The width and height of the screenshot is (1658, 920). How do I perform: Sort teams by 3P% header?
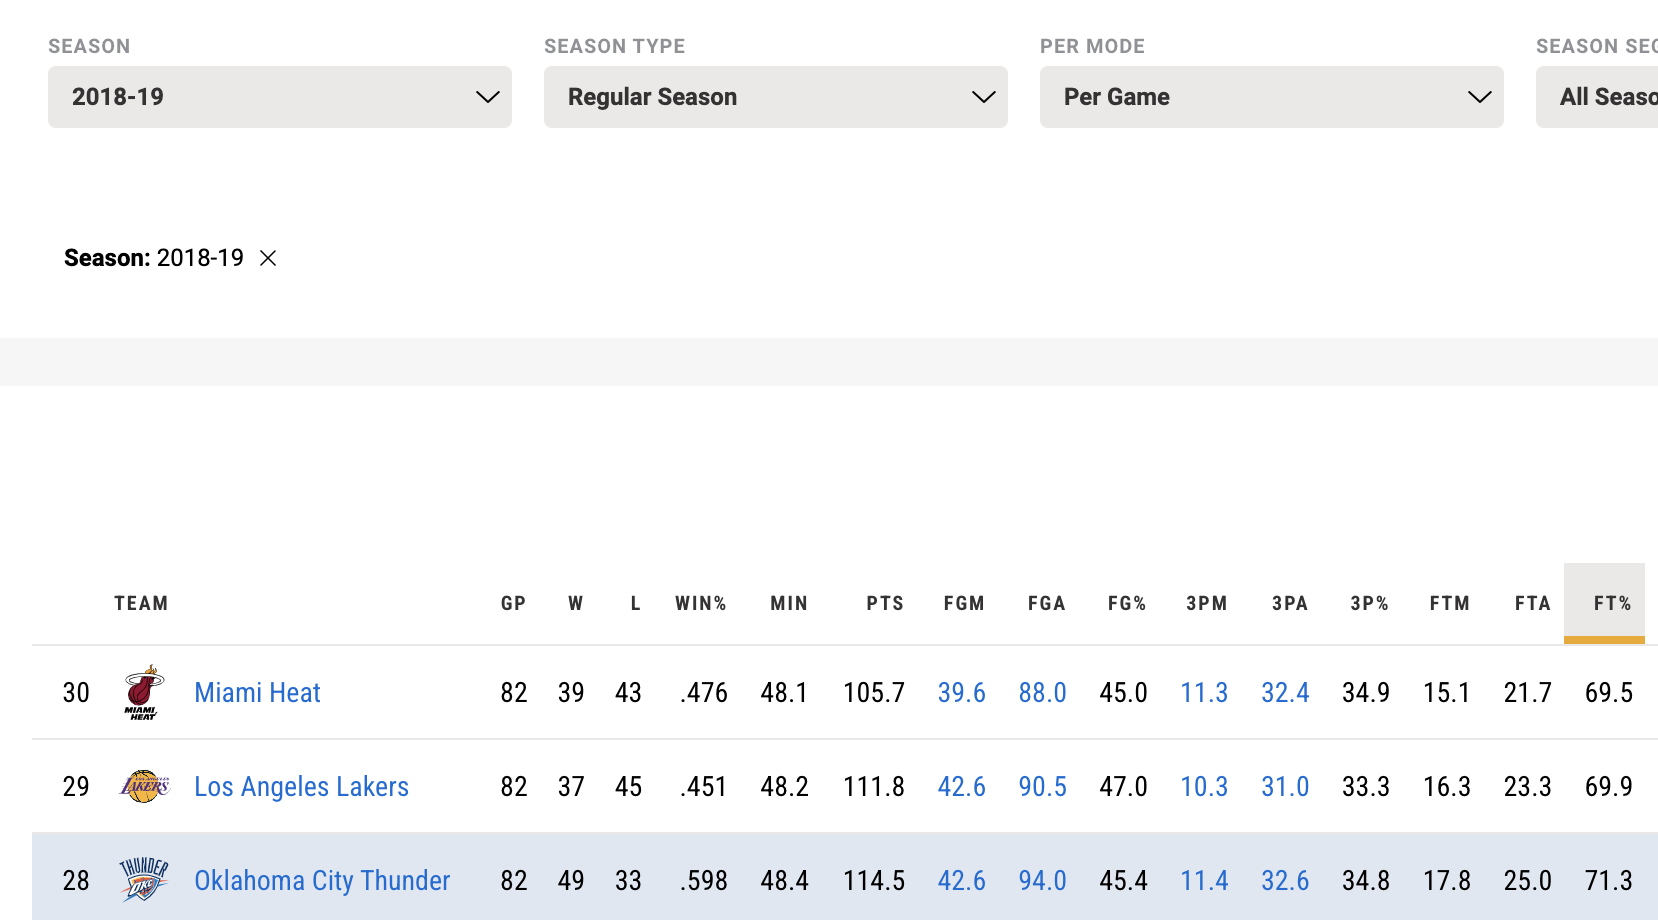[1369, 603]
